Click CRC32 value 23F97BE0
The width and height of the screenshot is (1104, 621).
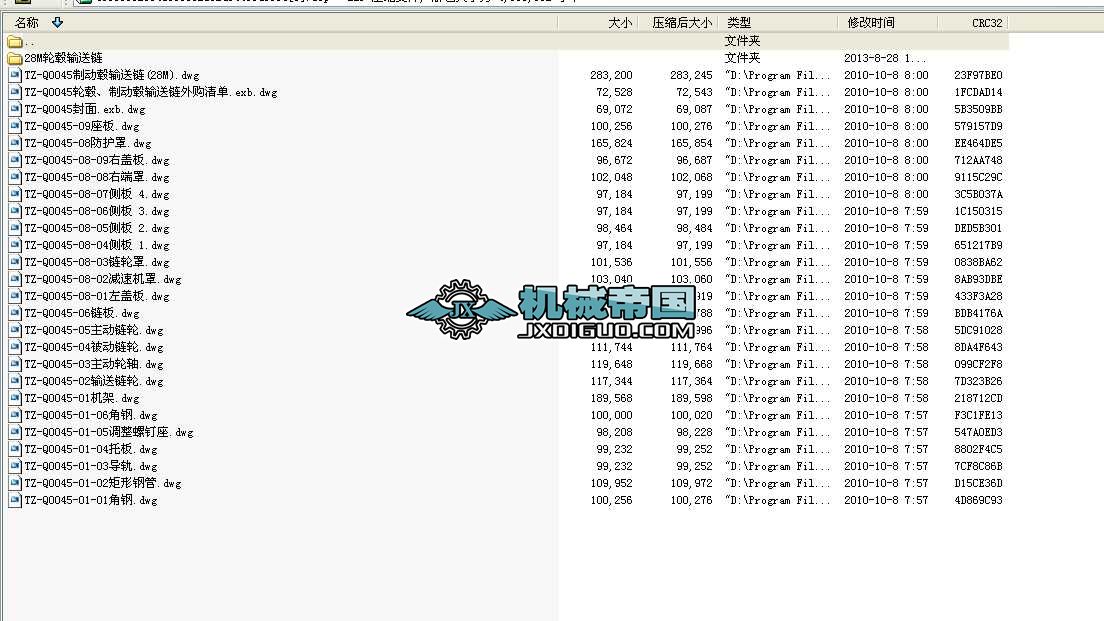(x=978, y=75)
